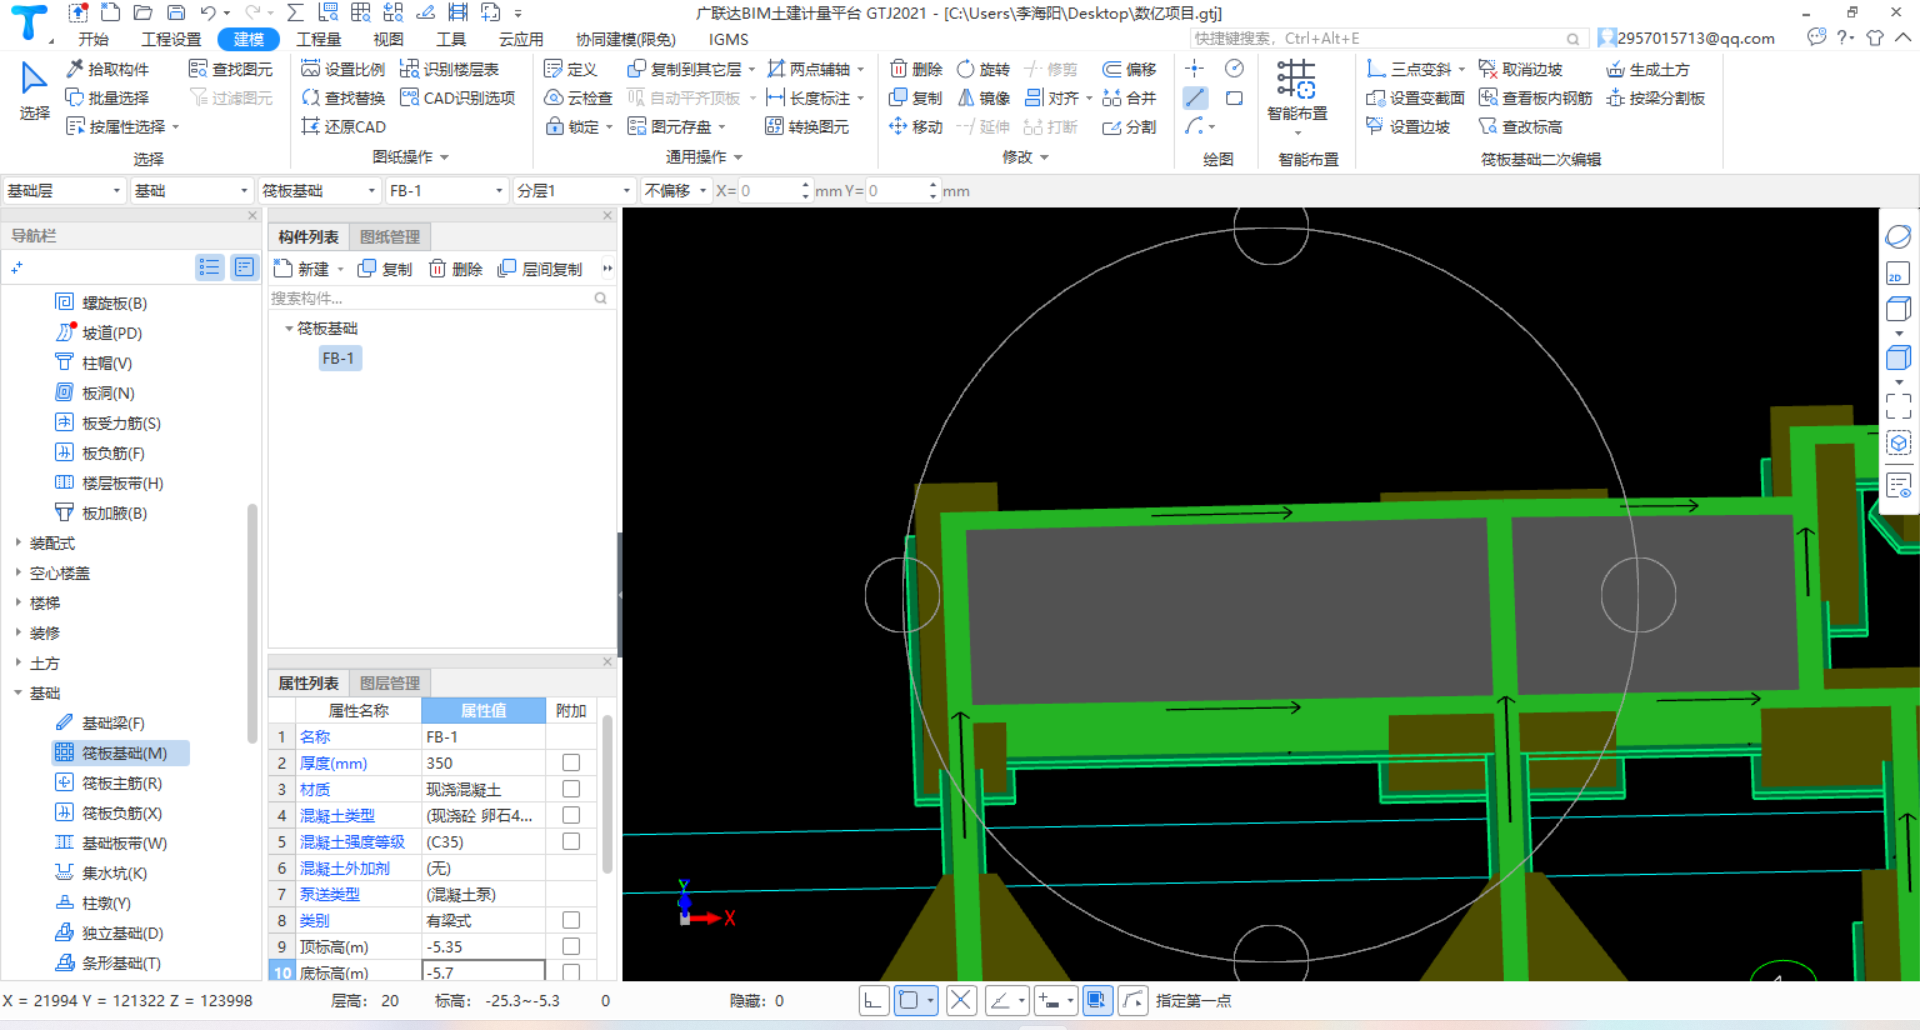Image resolution: width=1920 pixels, height=1030 pixels.
Task: Select the 旋转 rotate tool
Action: click(984, 69)
